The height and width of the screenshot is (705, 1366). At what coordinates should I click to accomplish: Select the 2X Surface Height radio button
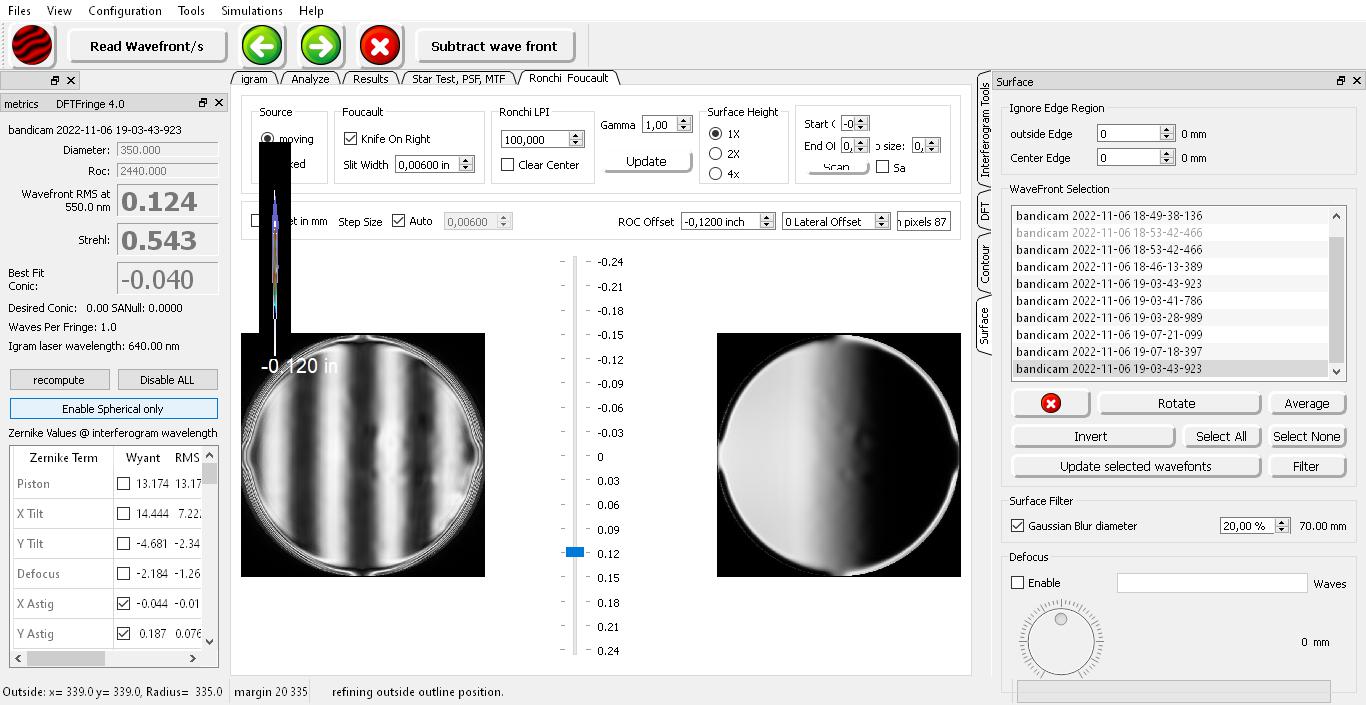[x=716, y=154]
